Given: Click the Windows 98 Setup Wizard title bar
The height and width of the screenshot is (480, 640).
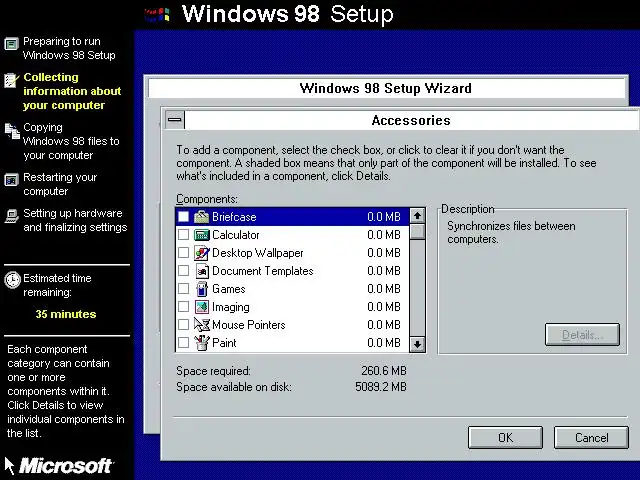Looking at the screenshot, I should click(386, 88).
